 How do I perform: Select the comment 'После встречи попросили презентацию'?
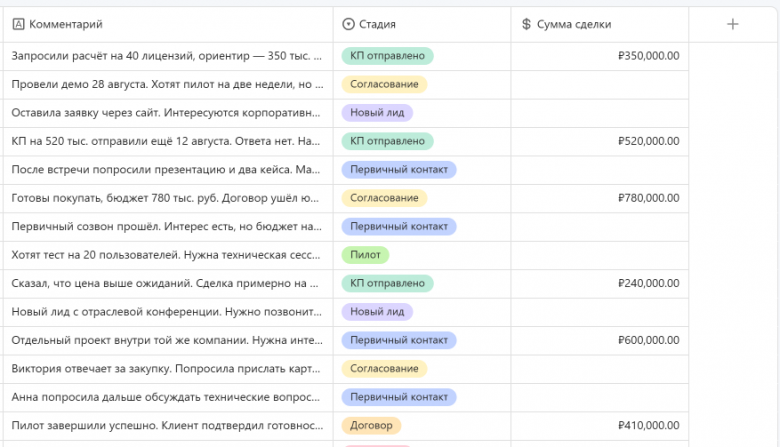click(x=168, y=170)
